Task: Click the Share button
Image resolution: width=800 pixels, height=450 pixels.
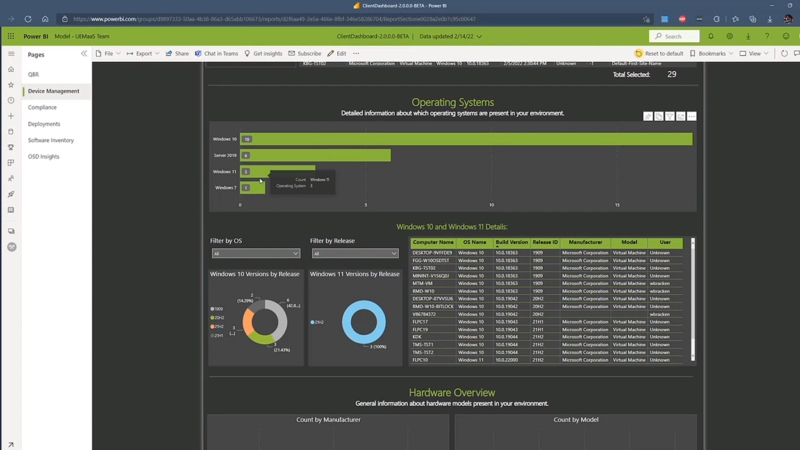Action: (x=177, y=54)
